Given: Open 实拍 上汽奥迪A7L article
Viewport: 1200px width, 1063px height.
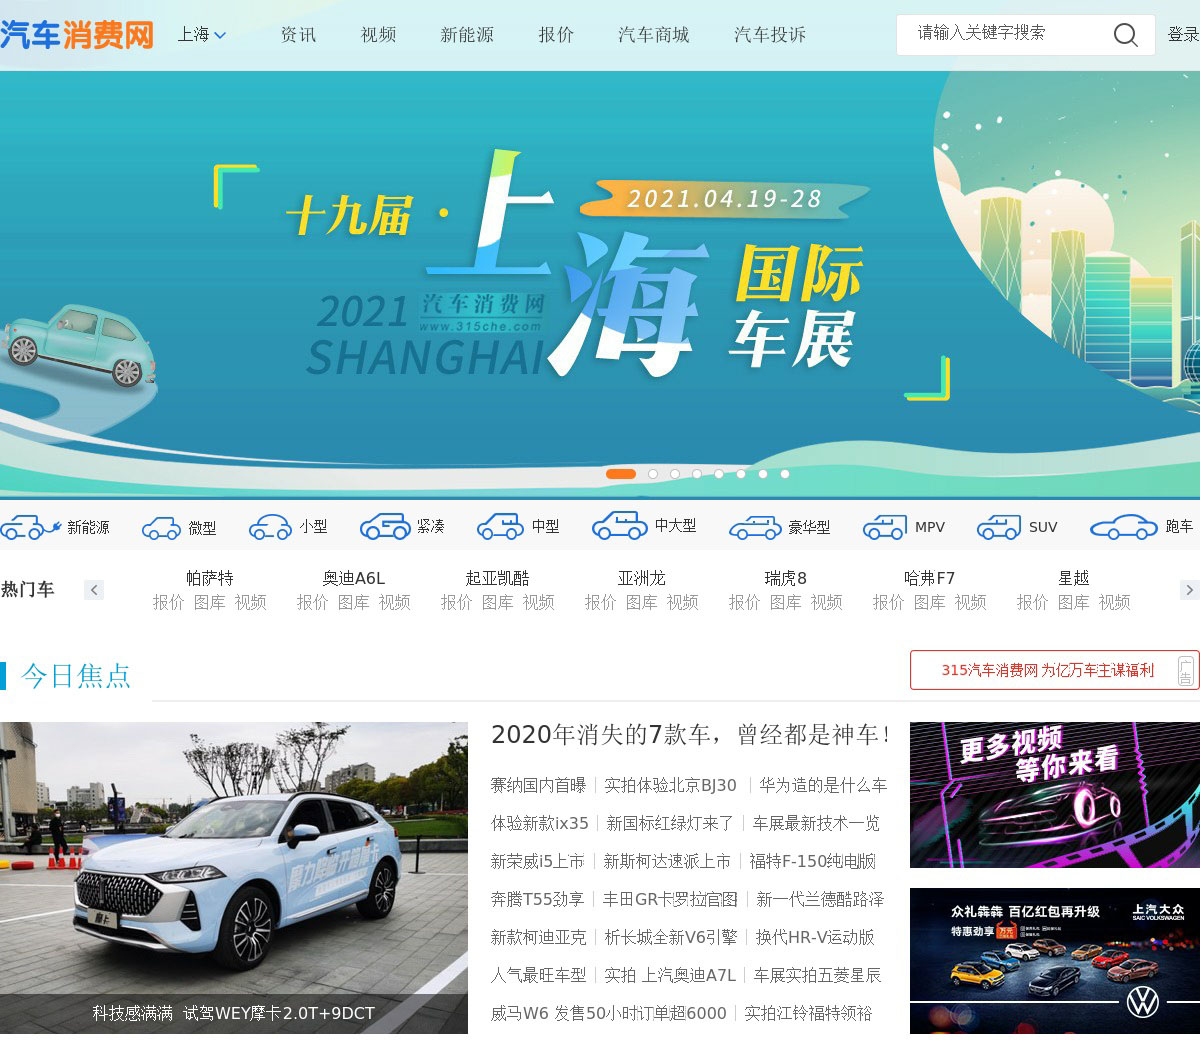Looking at the screenshot, I should click(670, 975).
